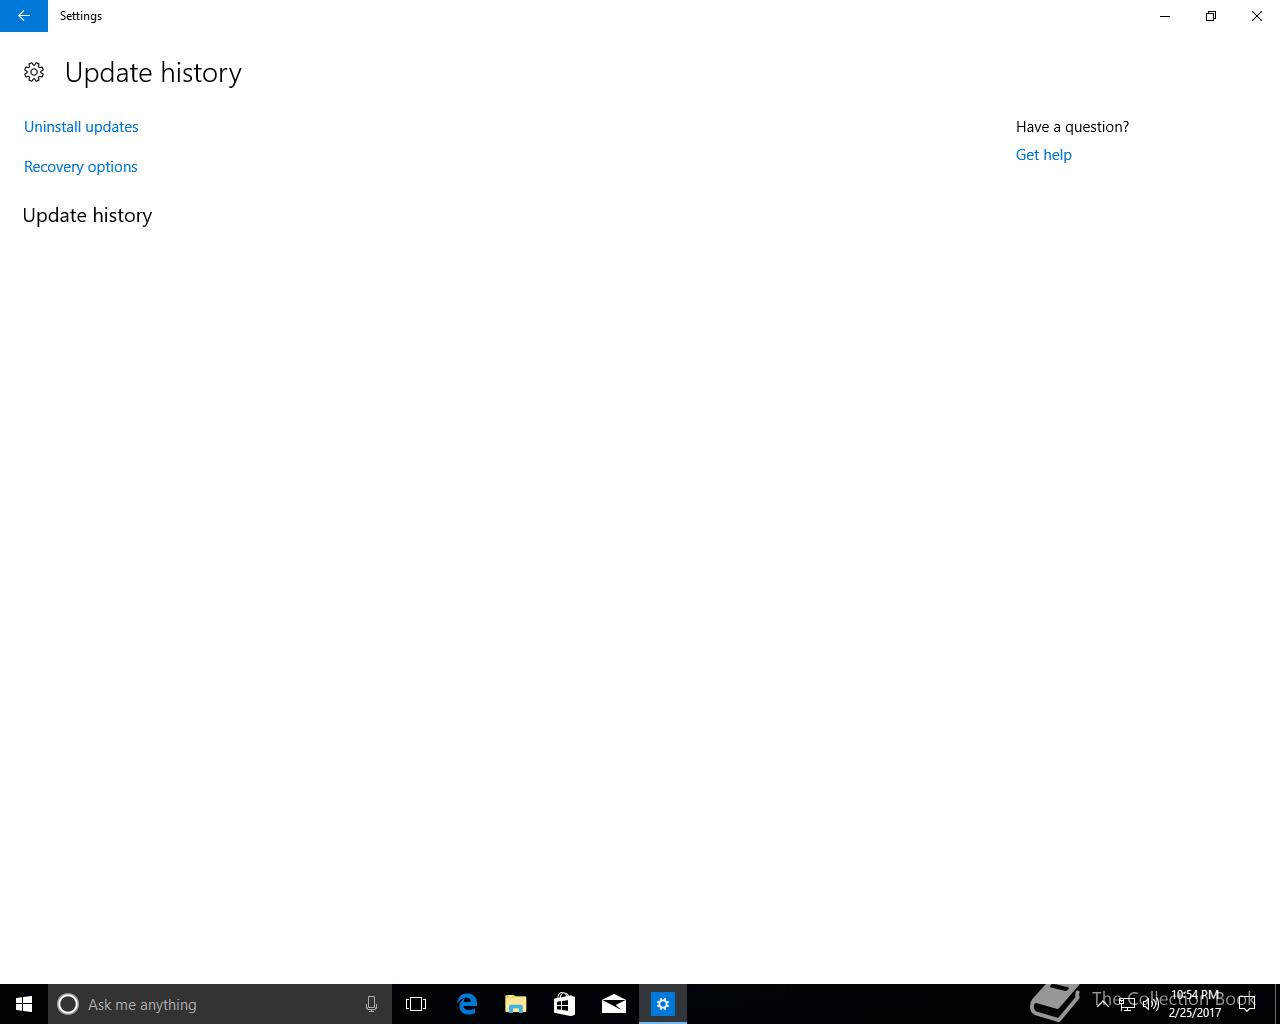
Task: Select the Settings app in the taskbar
Action: [x=663, y=1004]
